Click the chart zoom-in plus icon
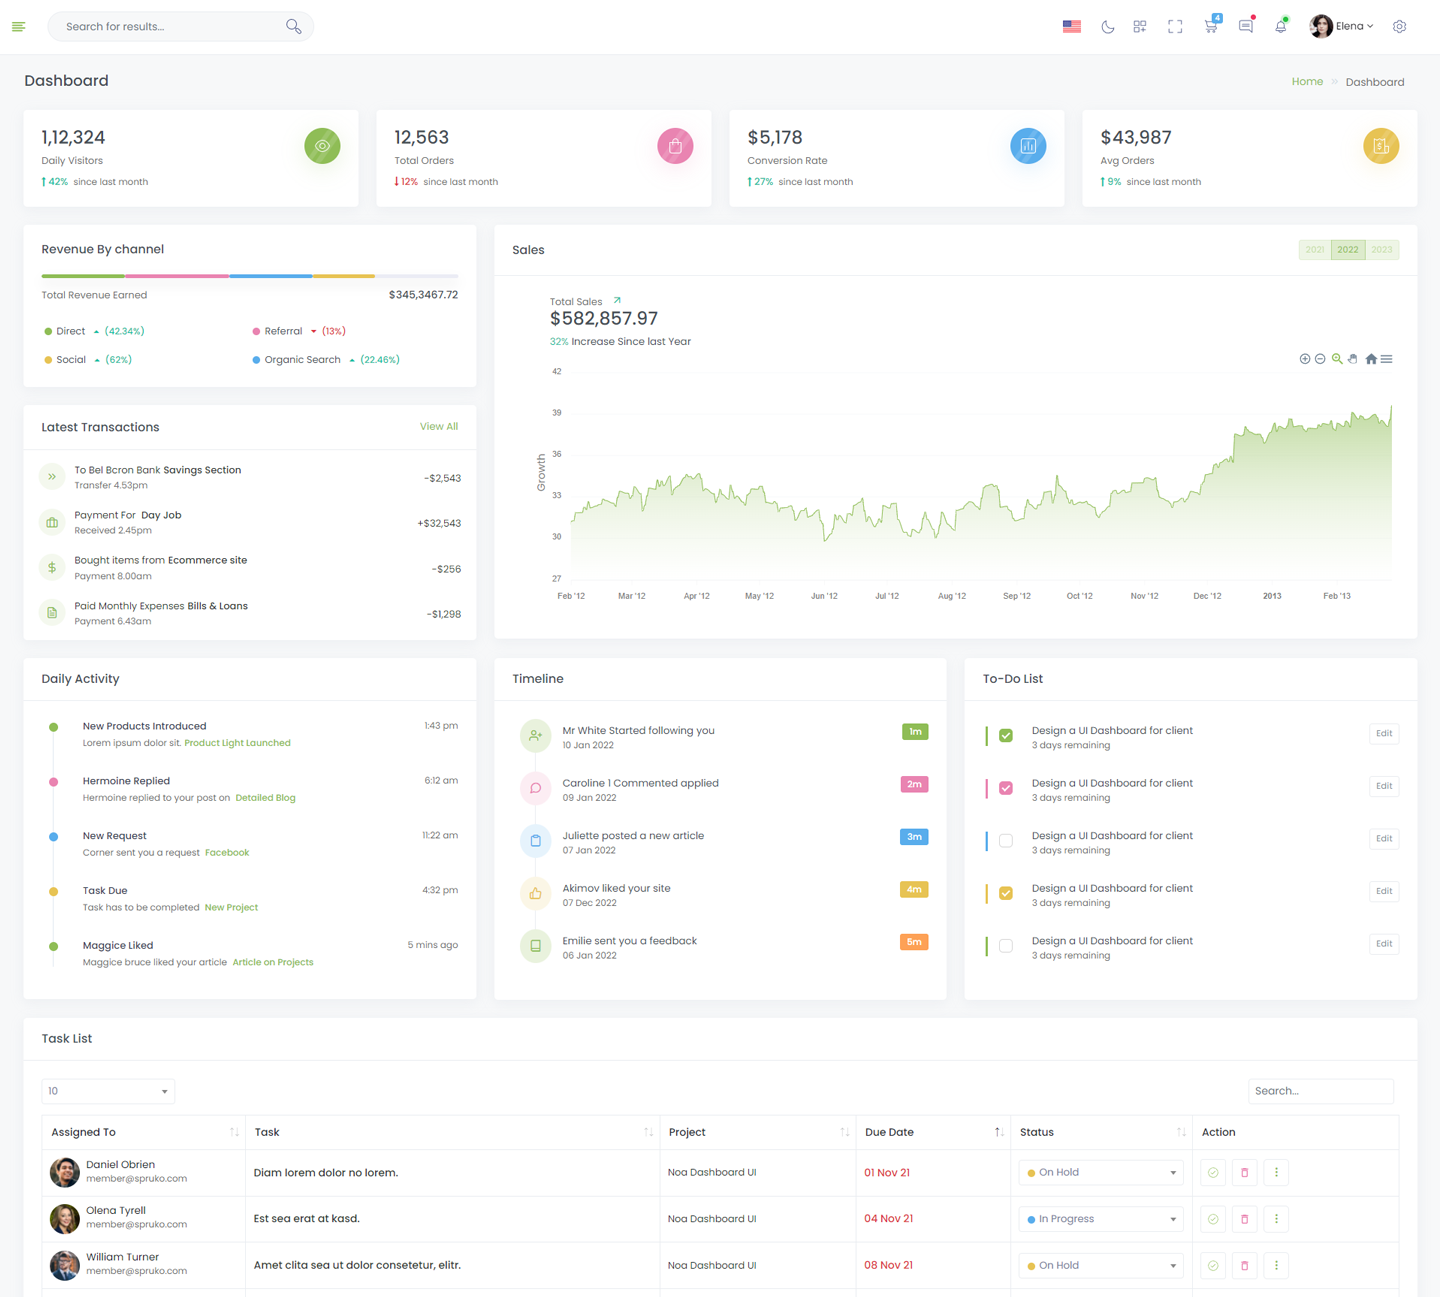This screenshot has width=1440, height=1297. (1304, 359)
